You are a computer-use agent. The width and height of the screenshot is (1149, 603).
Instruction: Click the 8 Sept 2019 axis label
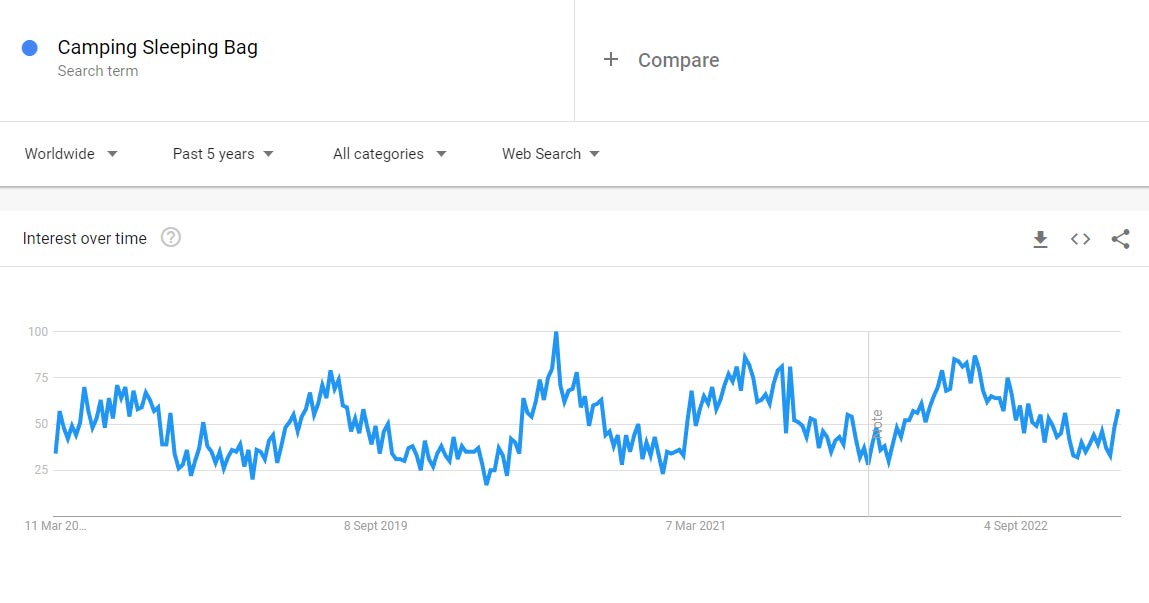pyautogui.click(x=375, y=526)
